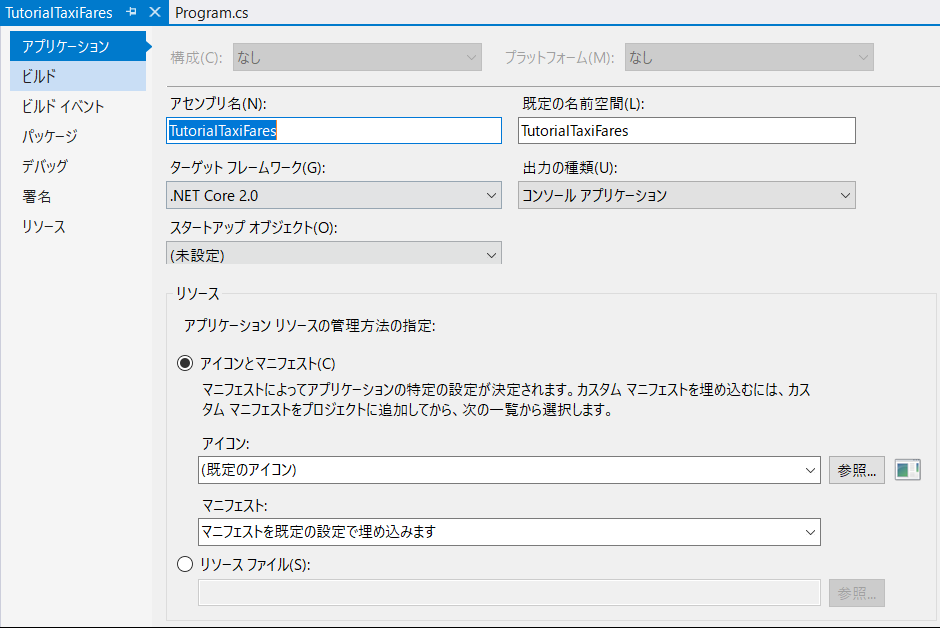Open the アイコン selection dropdown

coord(809,470)
